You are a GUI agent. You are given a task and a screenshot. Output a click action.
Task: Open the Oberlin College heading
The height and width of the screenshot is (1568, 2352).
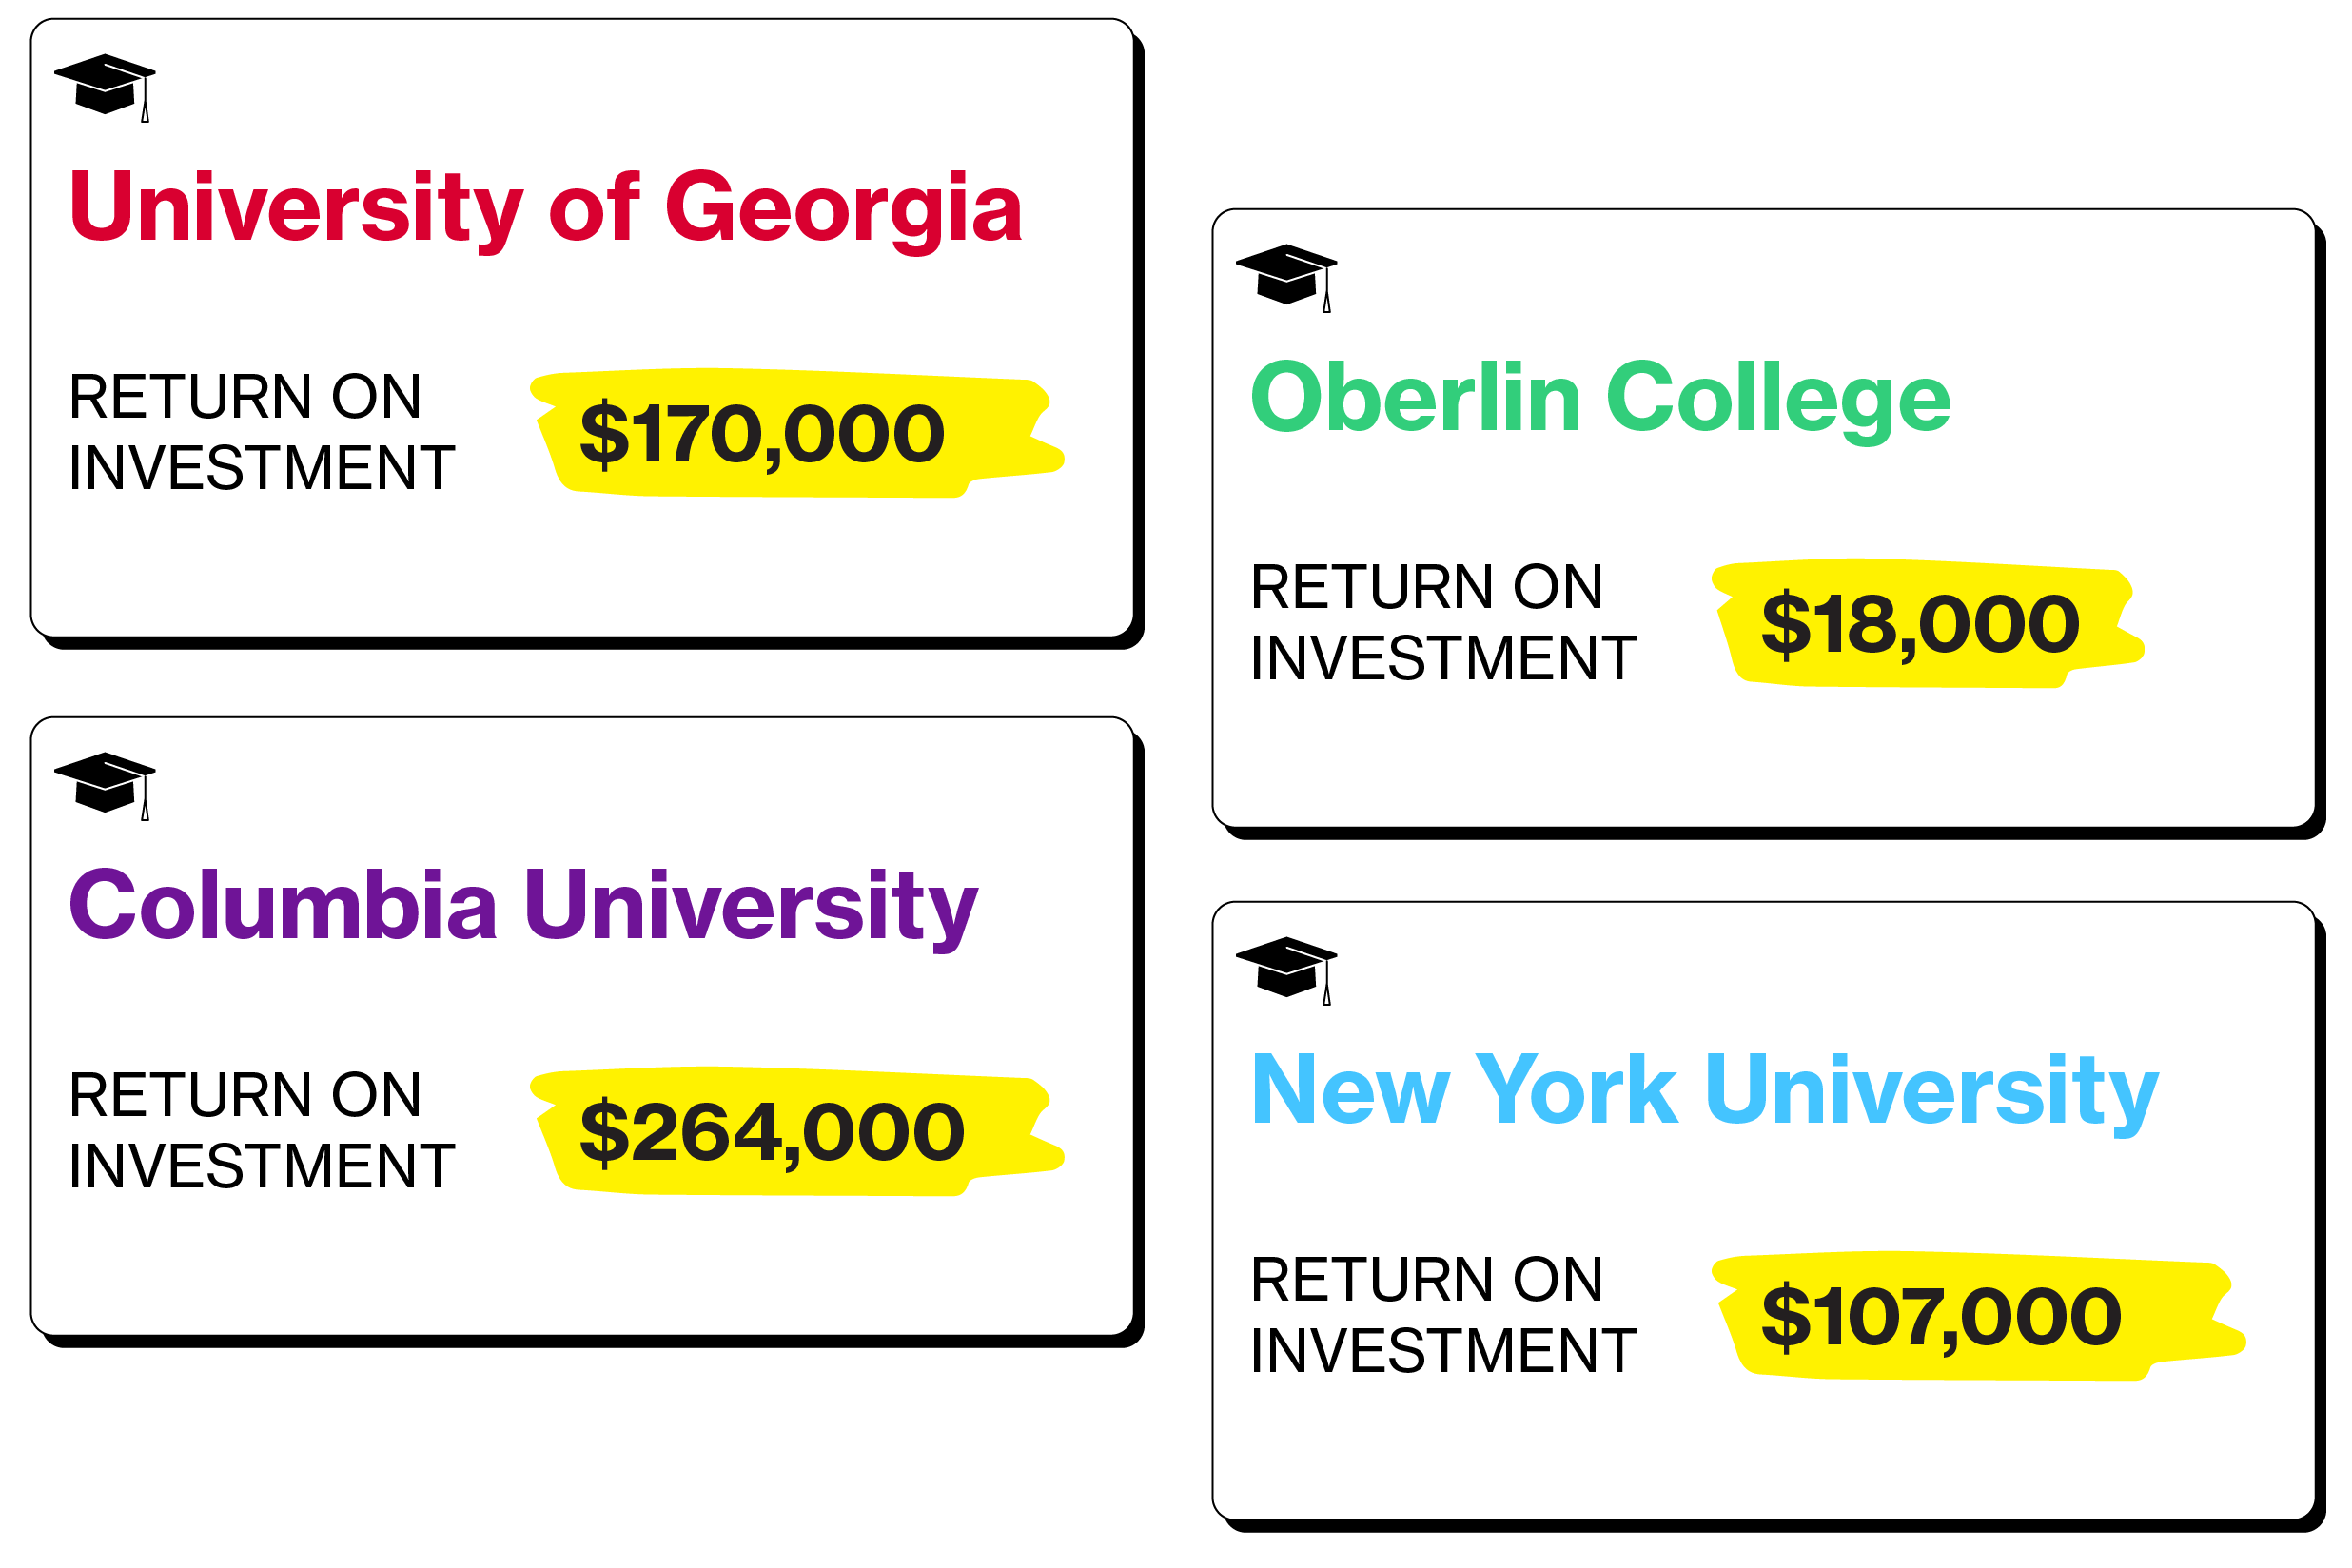click(x=1600, y=398)
